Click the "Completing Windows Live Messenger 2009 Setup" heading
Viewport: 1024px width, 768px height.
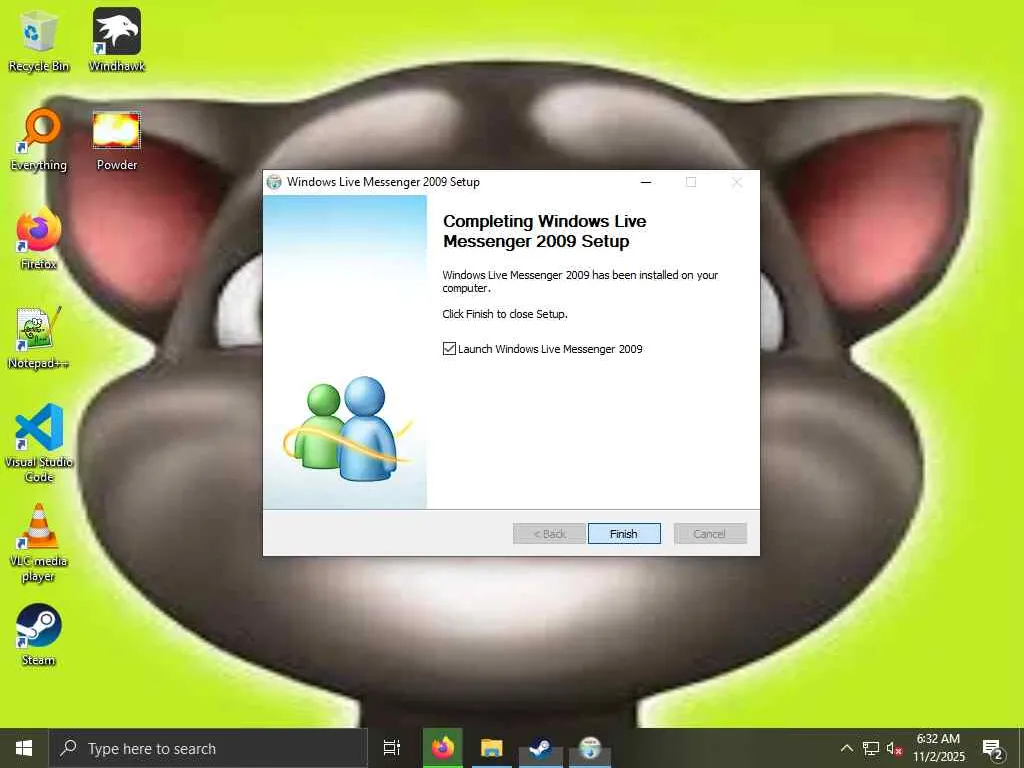(545, 231)
